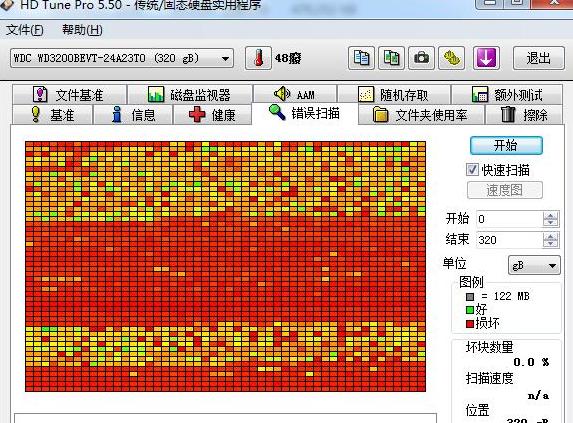Click the 开始 scan button
Image resolution: width=573 pixels, height=423 pixels.
[506, 145]
